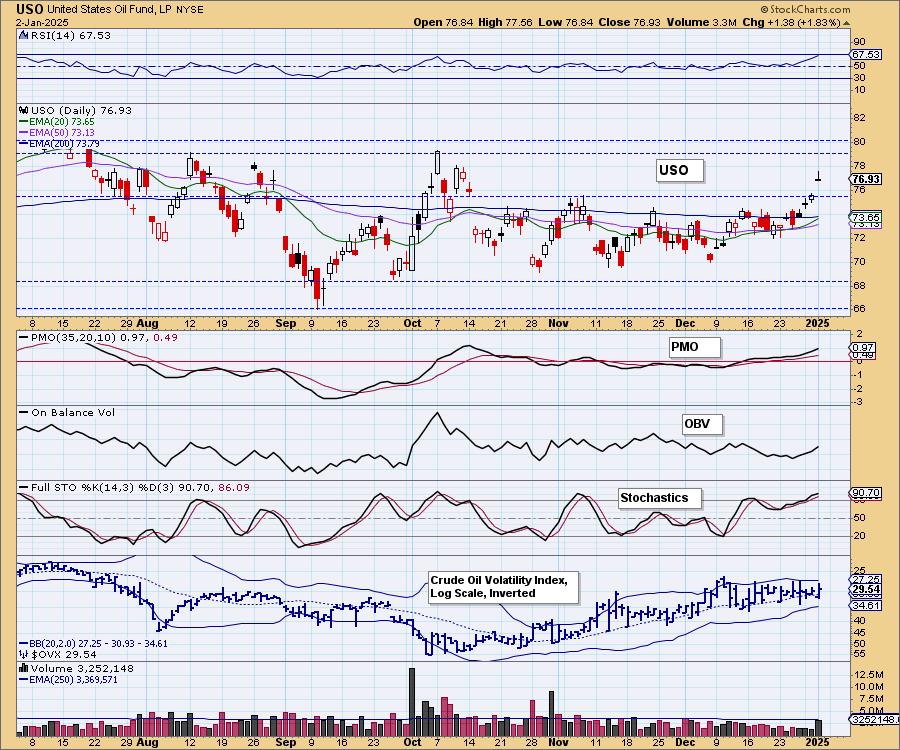
Task: Click the 'PMO(35,20,10) 0.97, 0.49' label
Action: (x=104, y=337)
